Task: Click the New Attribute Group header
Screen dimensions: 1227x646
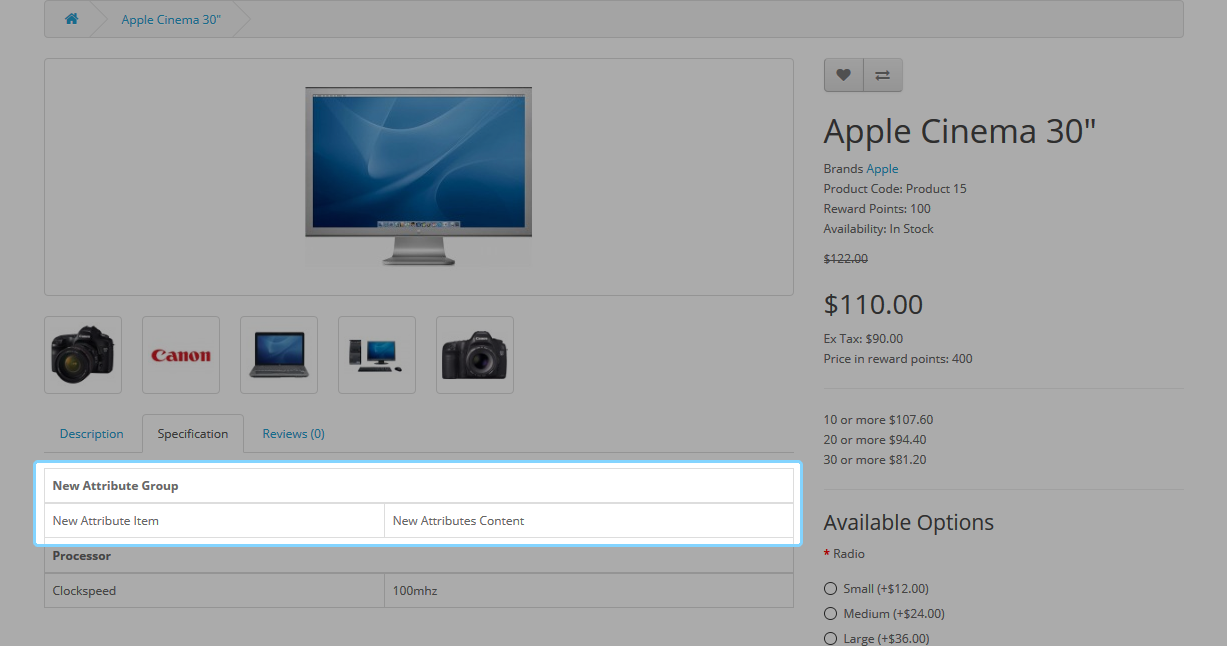Action: click(x=419, y=486)
